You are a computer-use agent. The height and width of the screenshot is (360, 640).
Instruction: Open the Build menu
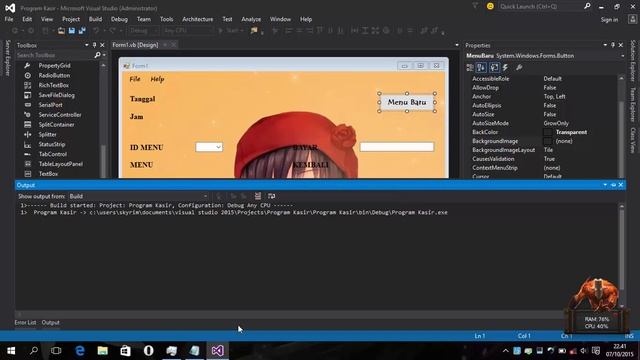96,19
